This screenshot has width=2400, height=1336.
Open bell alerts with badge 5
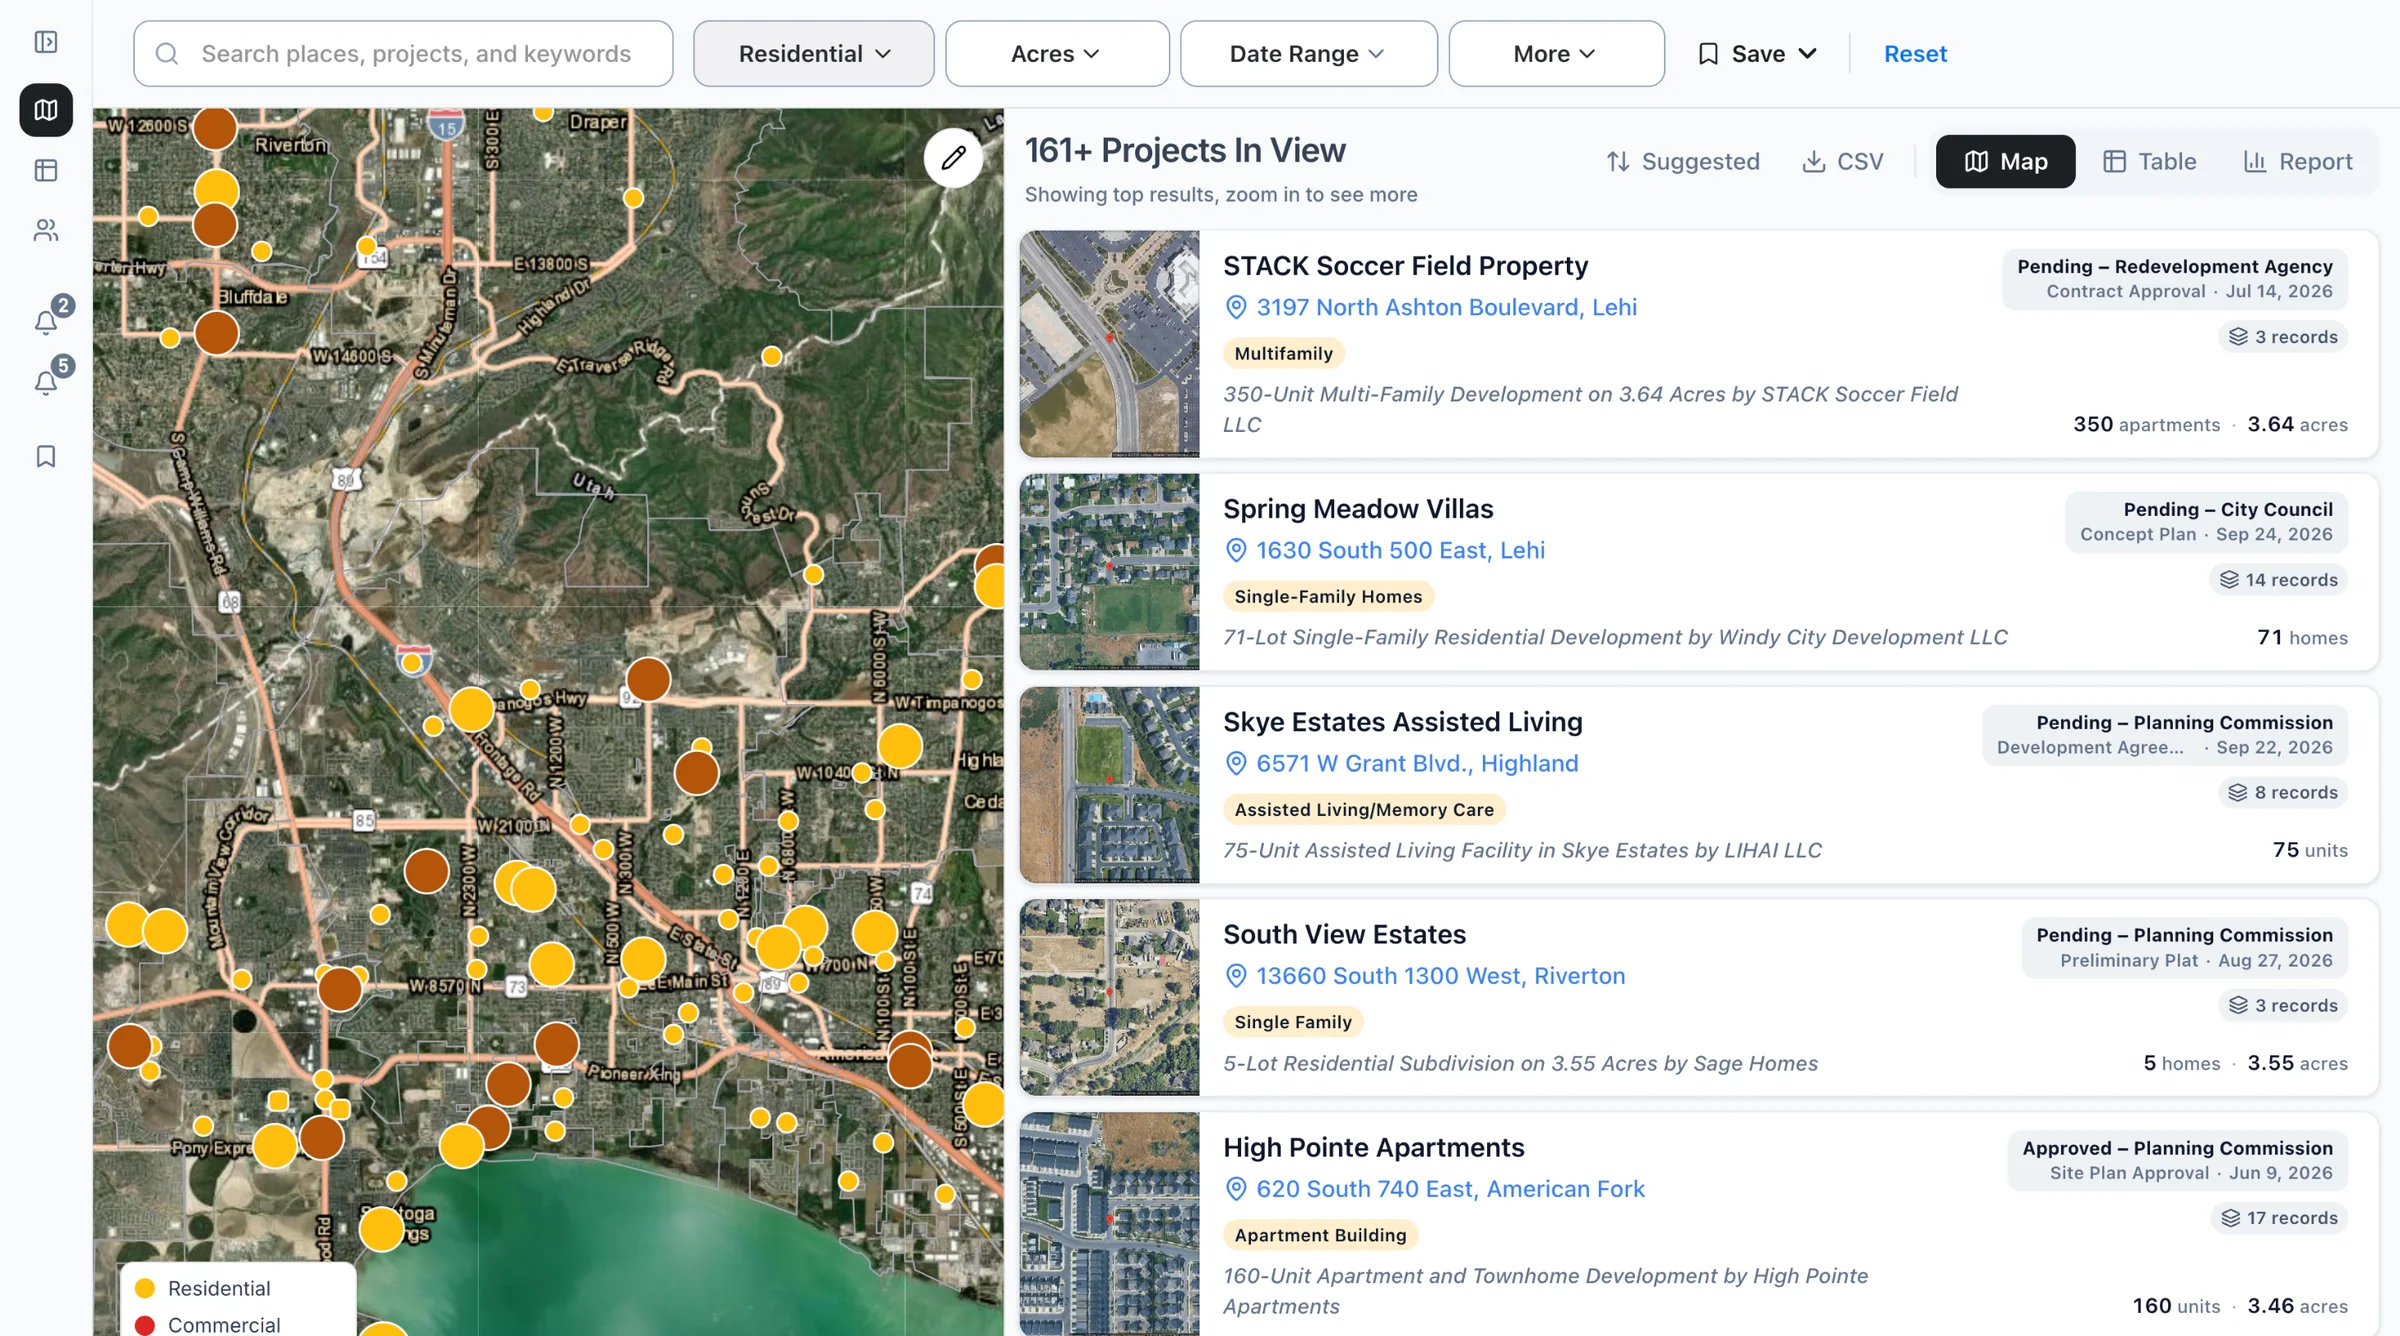click(46, 382)
